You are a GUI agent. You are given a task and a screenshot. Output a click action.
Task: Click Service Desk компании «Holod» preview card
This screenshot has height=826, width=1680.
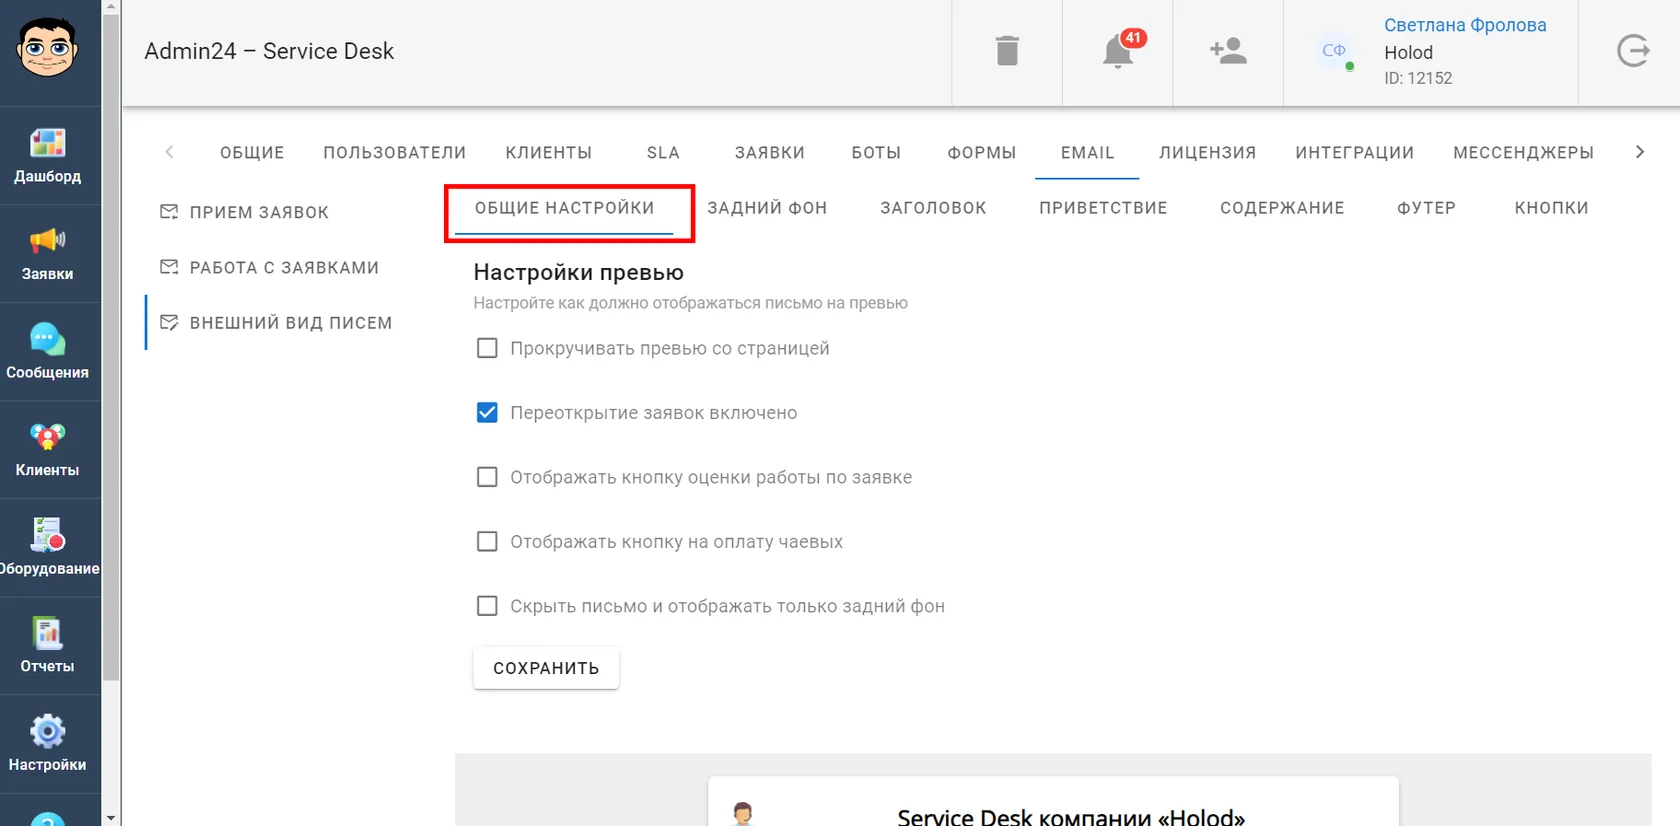1053,802
